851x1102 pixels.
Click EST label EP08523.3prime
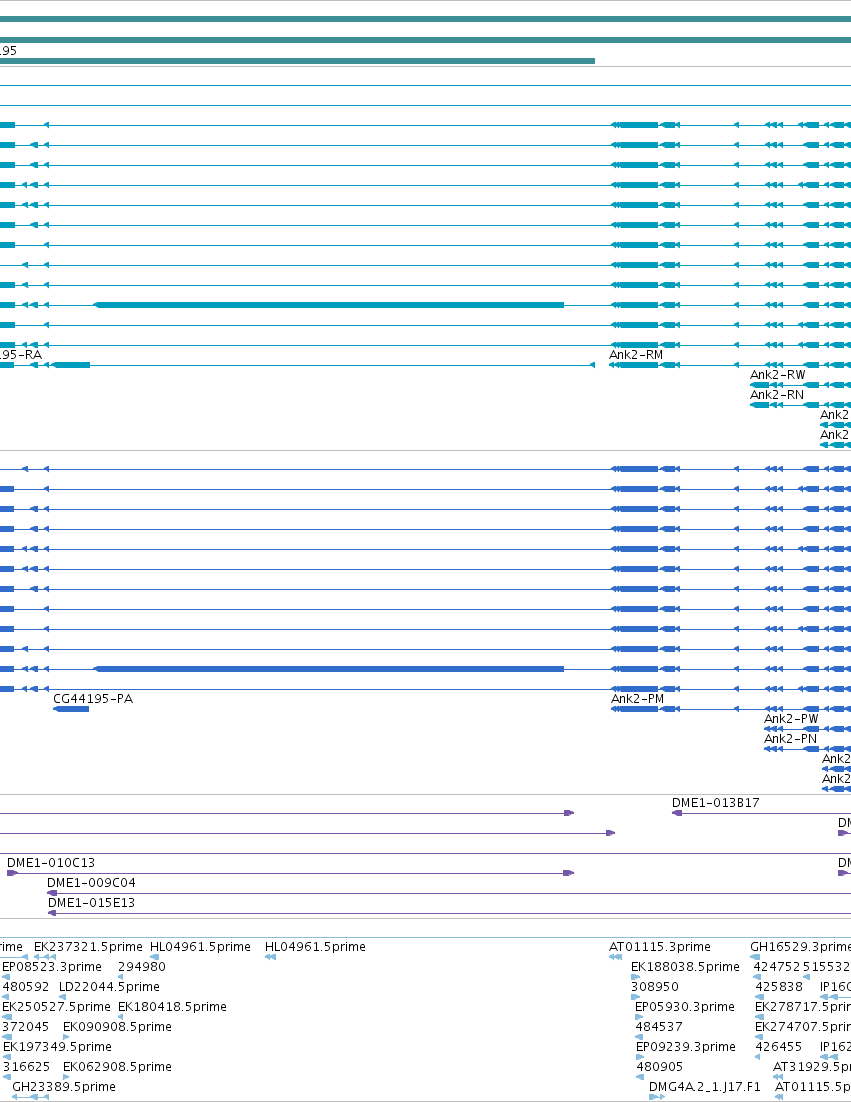(x=52, y=967)
